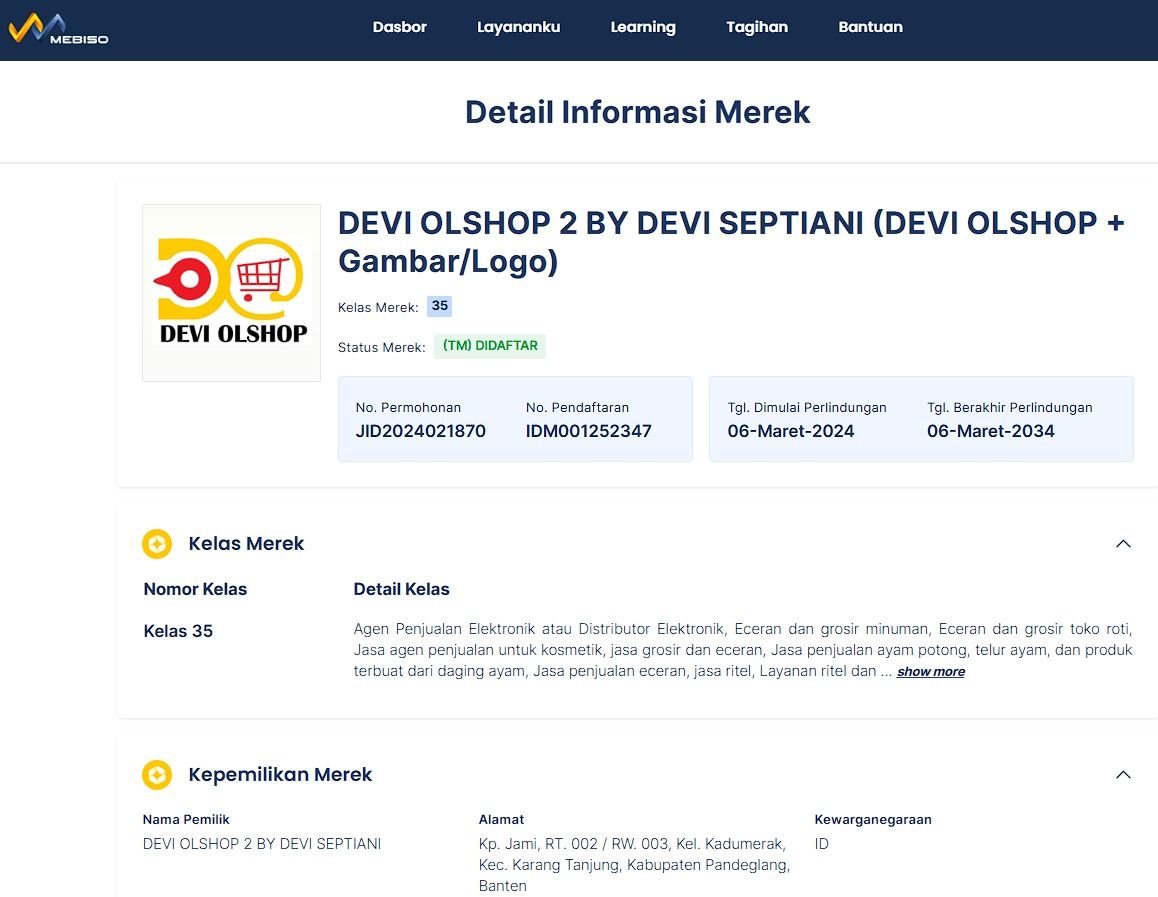1158x897 pixels.
Task: Click the Tgl. Berakhir Perlindungan label
Action: pos(1010,408)
